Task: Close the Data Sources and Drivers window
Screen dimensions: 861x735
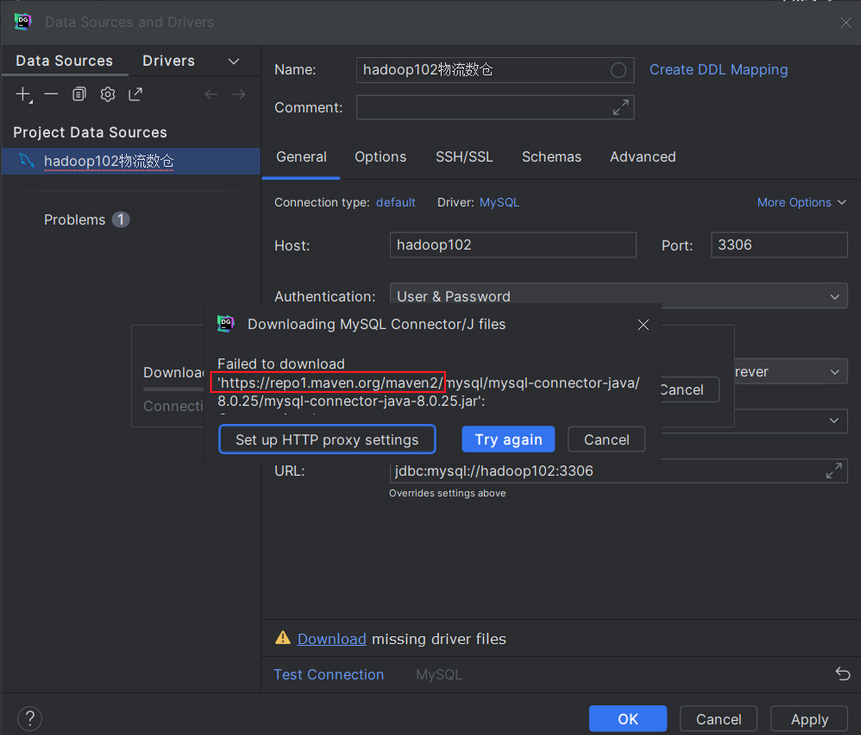Action: [846, 23]
